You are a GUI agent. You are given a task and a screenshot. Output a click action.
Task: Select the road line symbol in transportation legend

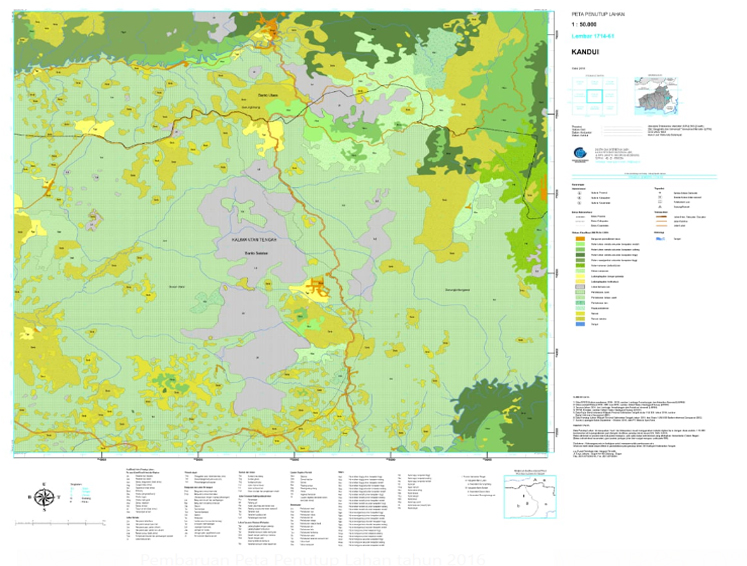click(662, 216)
